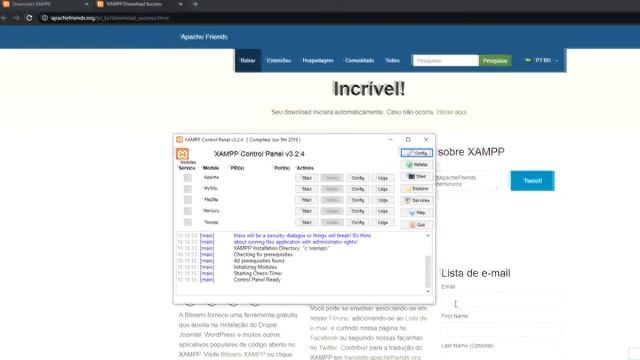
Task: Quit the XAMPP control panel
Action: (416, 225)
